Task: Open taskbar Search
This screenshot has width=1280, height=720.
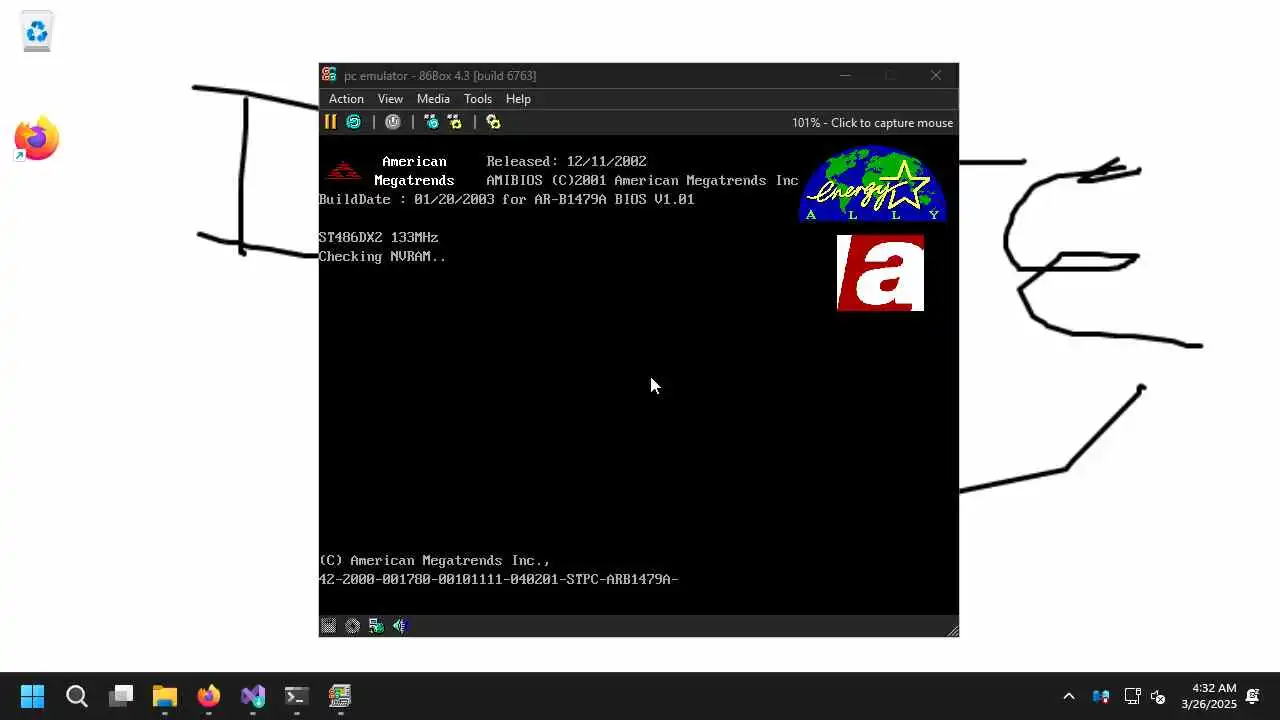Action: 77,696
